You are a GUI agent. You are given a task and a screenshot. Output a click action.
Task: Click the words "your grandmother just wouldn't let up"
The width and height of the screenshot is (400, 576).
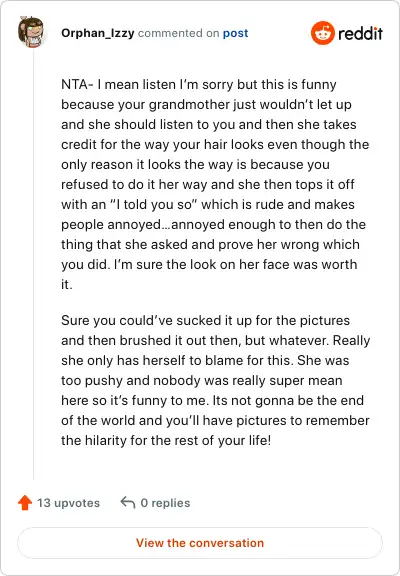click(235, 104)
